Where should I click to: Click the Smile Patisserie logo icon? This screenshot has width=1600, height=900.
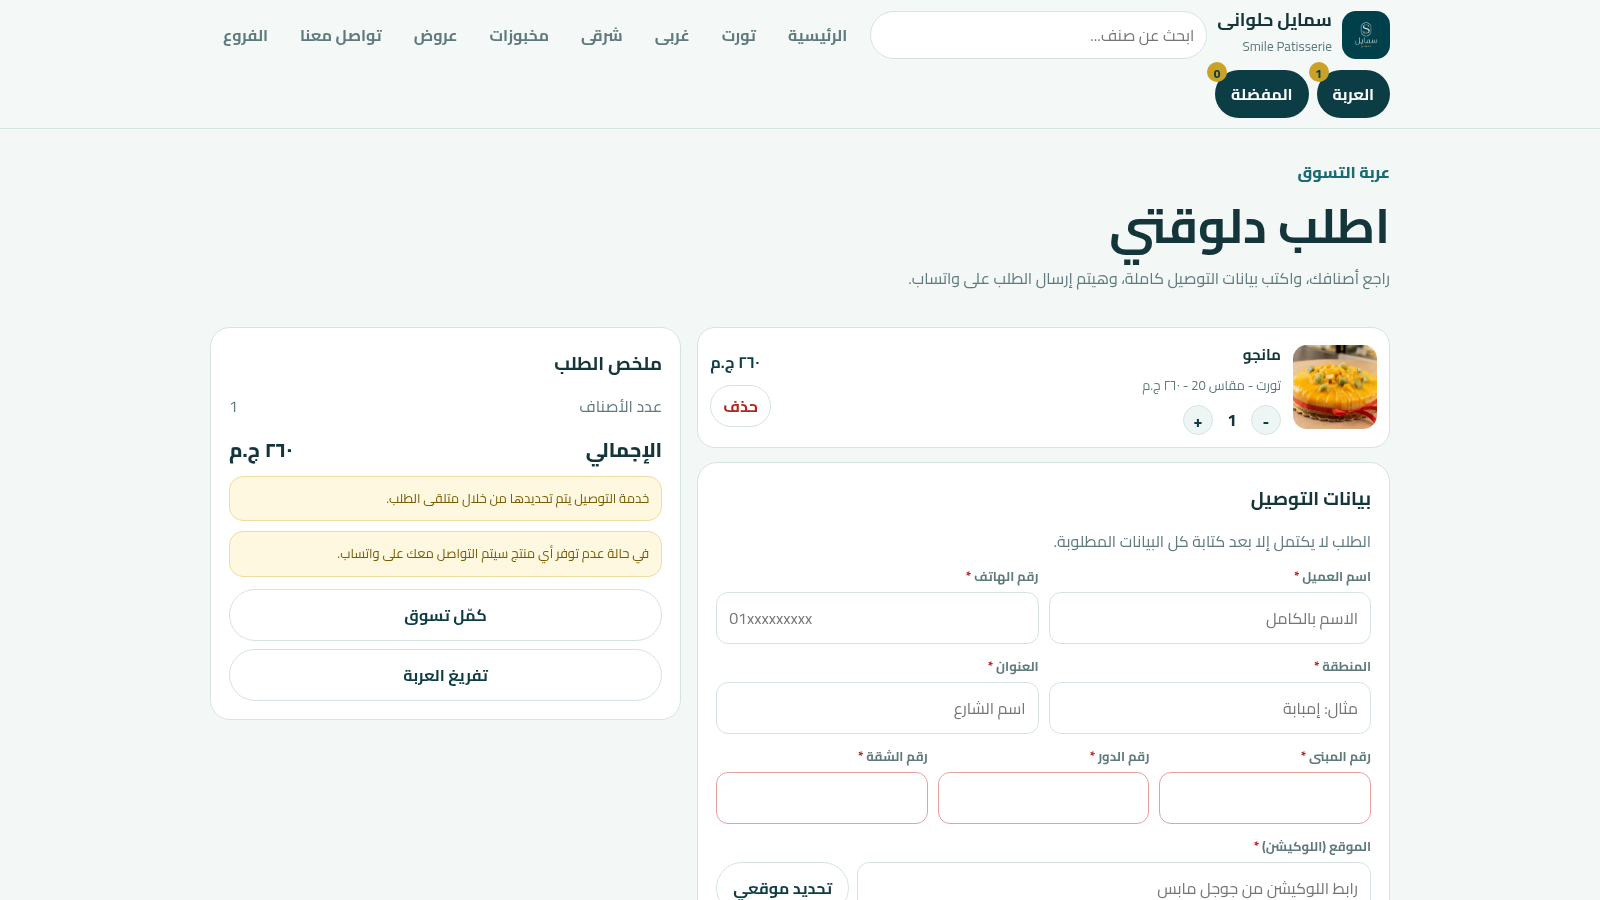[1365, 35]
